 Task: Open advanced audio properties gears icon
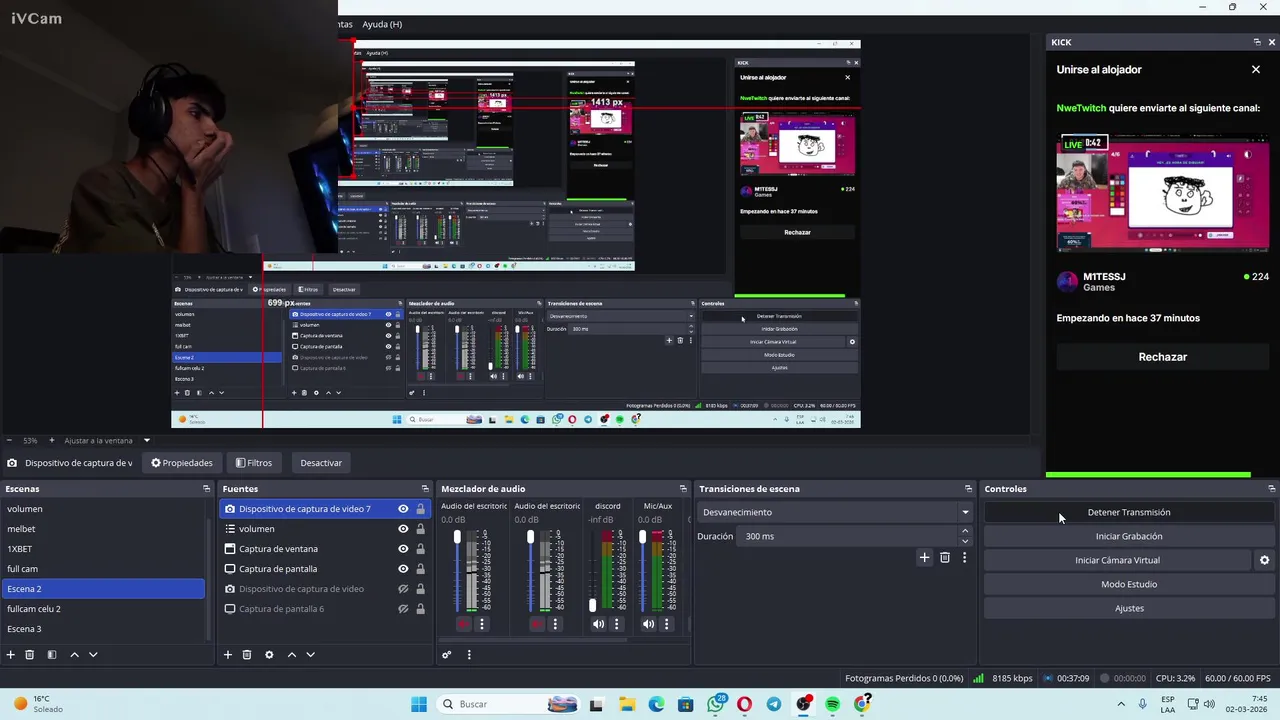pyautogui.click(x=447, y=655)
